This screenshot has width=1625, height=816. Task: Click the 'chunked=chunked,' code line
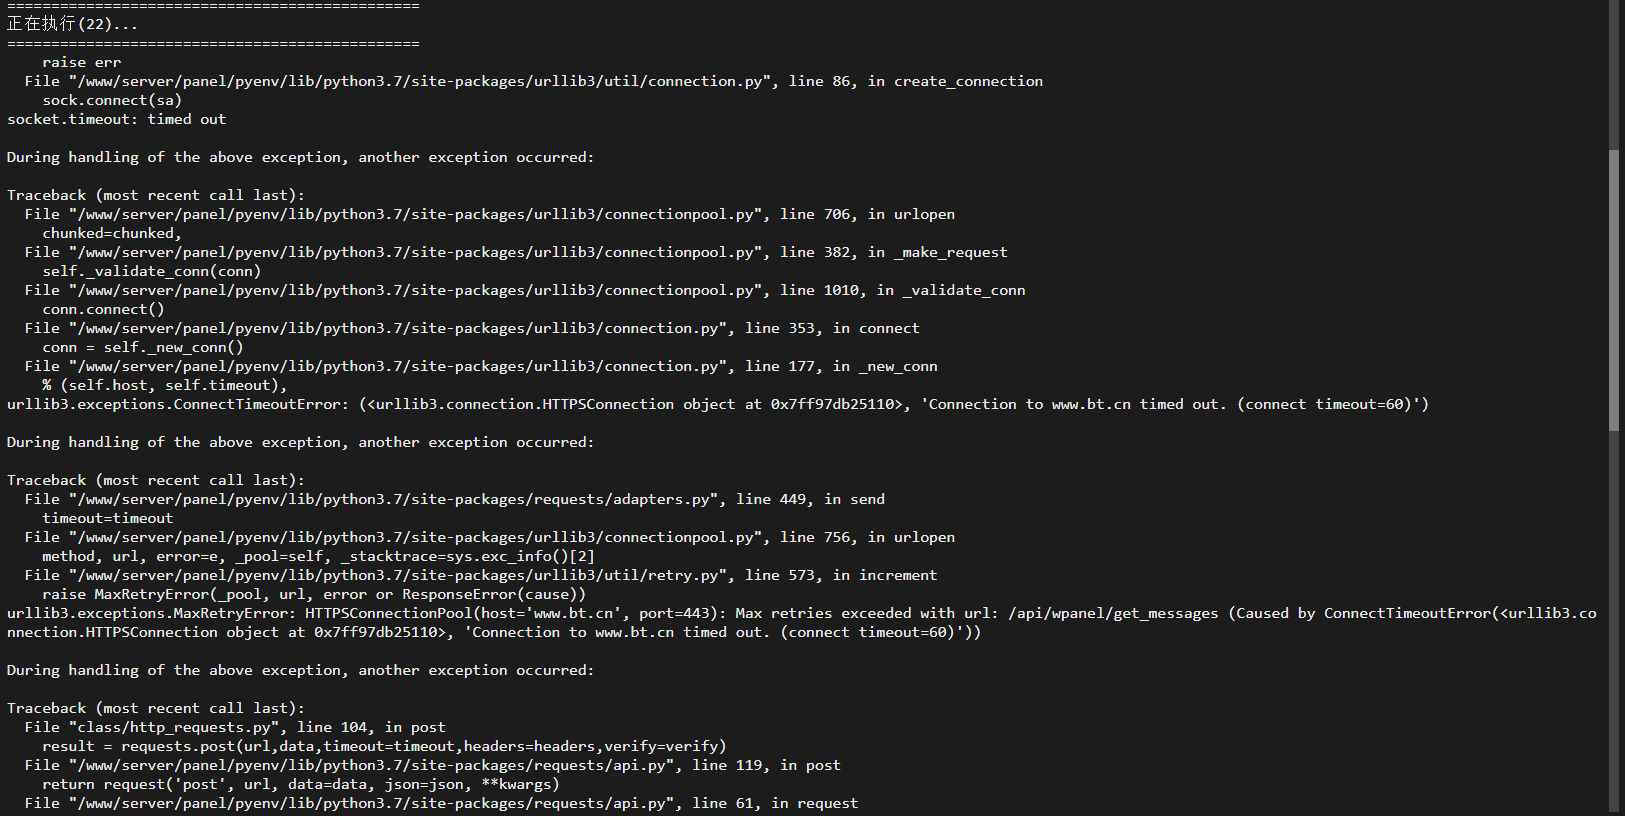(x=112, y=233)
